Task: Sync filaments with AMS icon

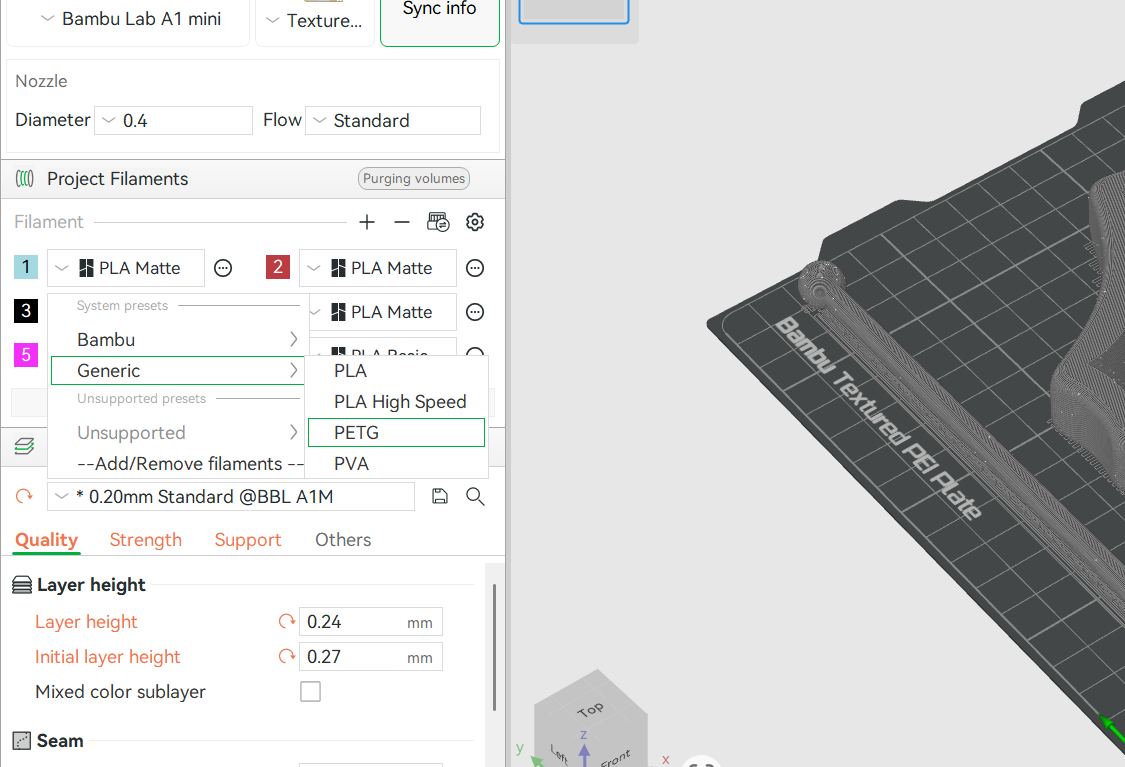Action: 438,222
